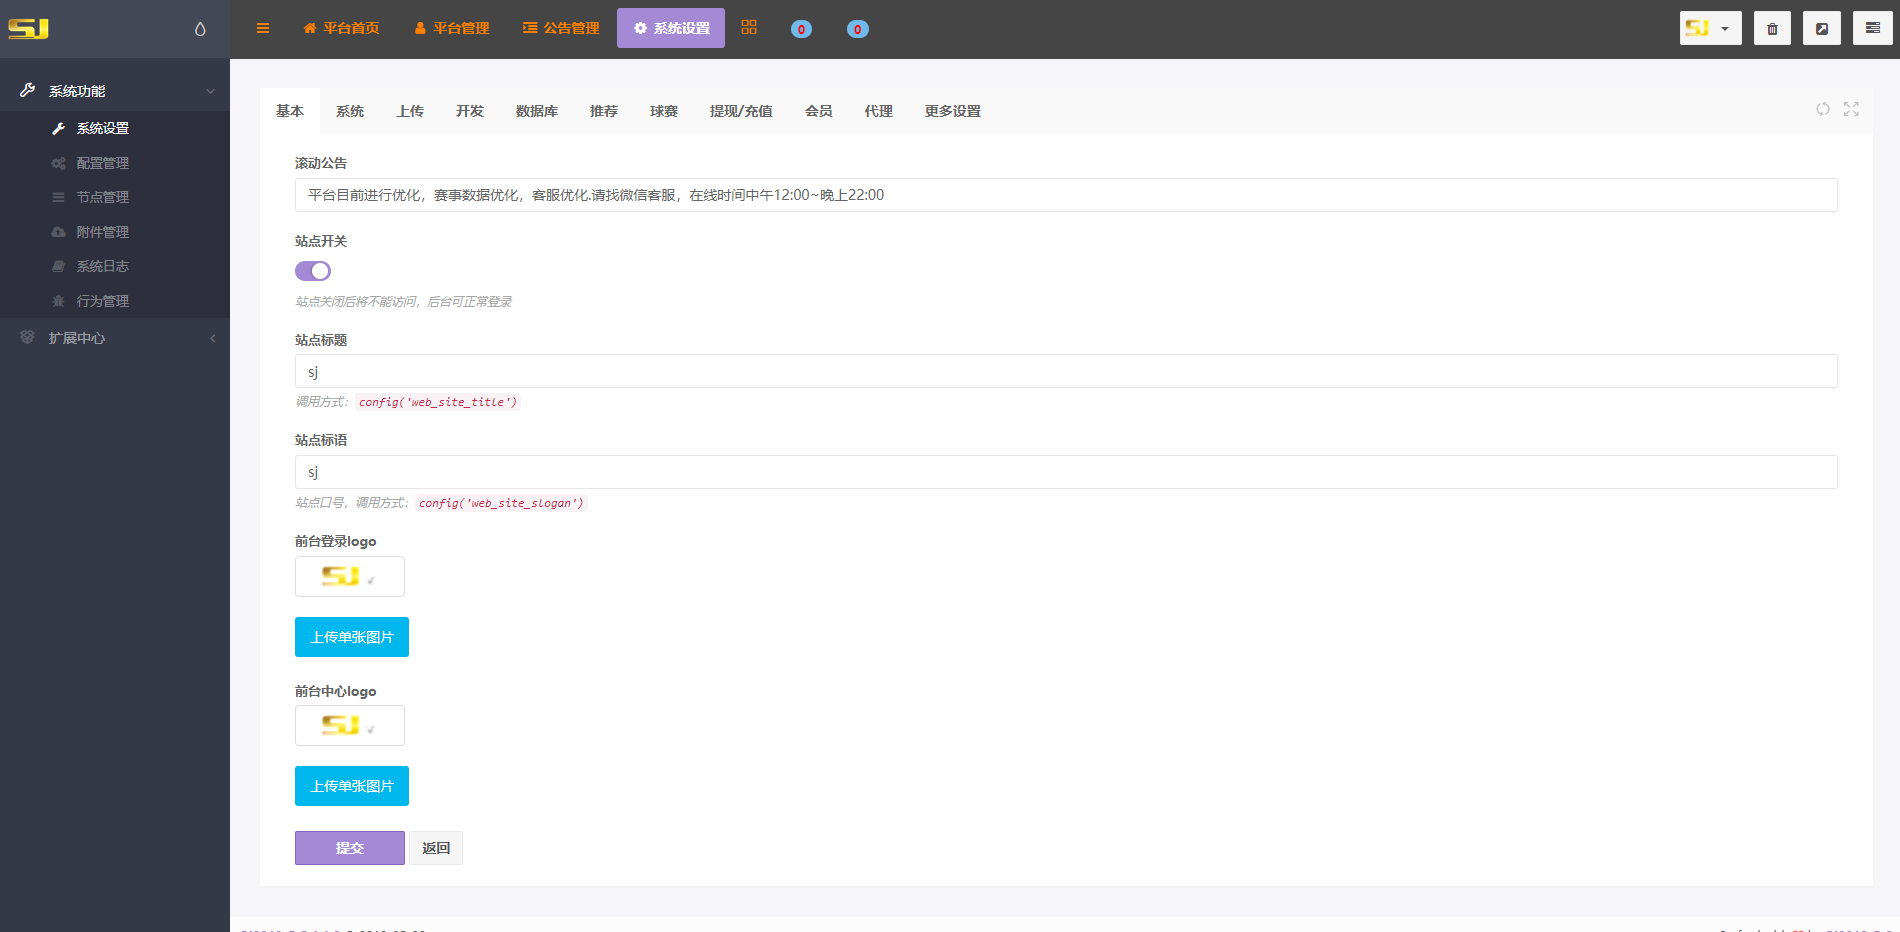Click the trash icon to clear cache
1900x932 pixels.
1772,28
